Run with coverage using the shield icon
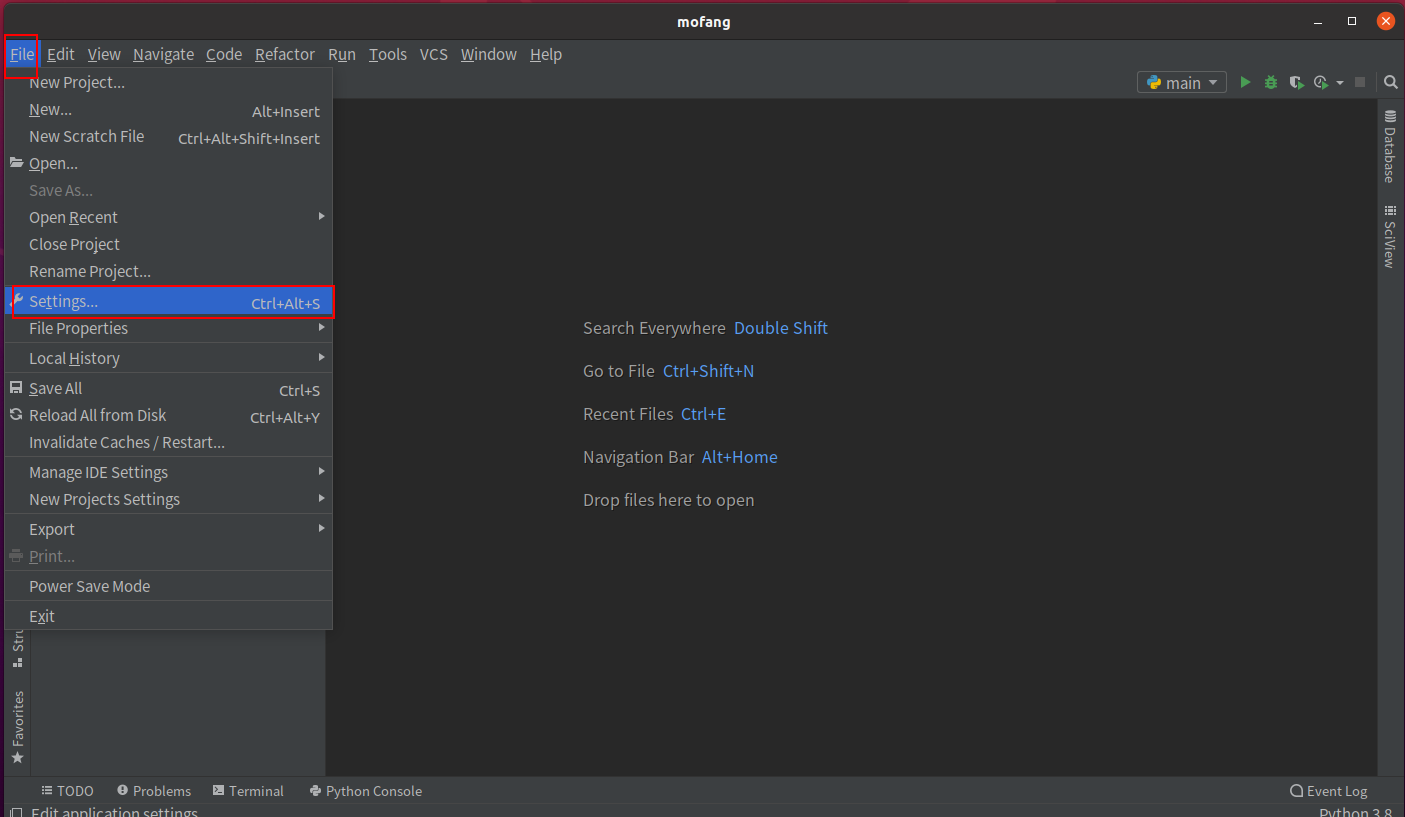This screenshot has height=817, width=1405. click(1296, 82)
